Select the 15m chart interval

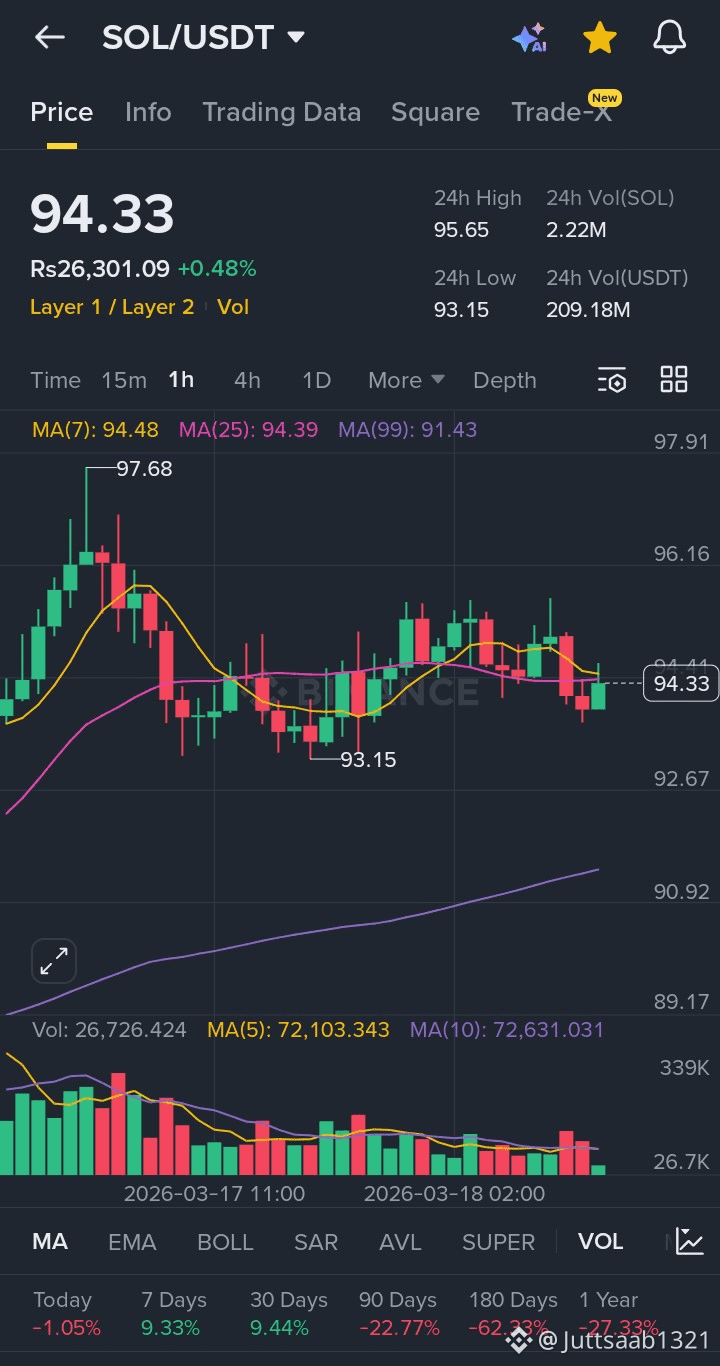click(124, 380)
